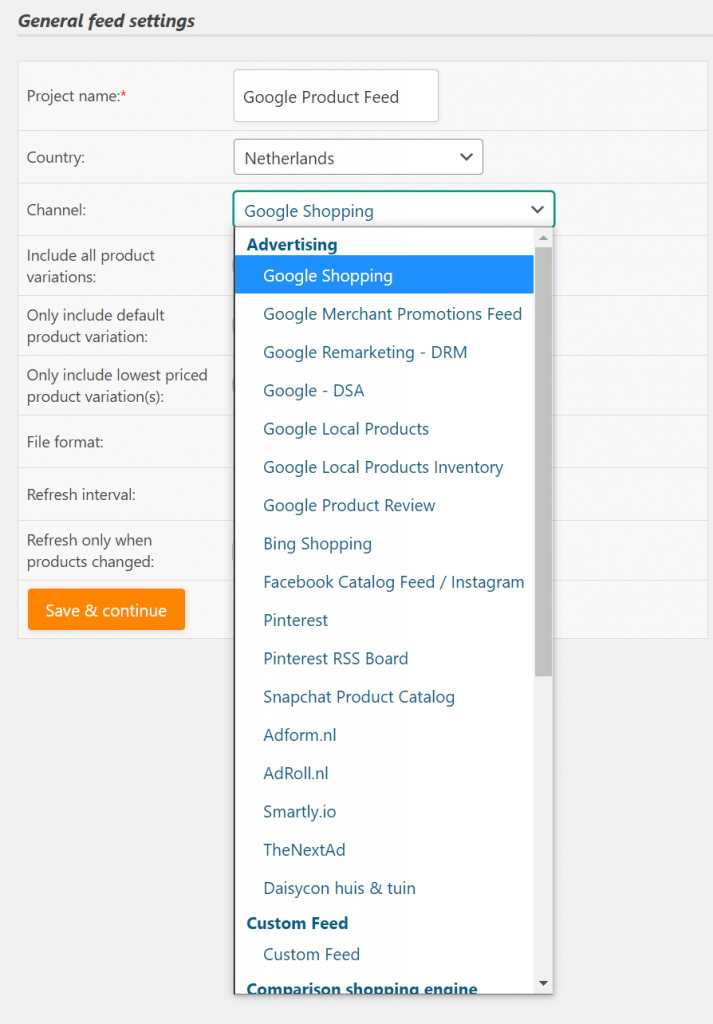713x1024 pixels.
Task: Click the Channel chevron arrow
Action: (537, 210)
